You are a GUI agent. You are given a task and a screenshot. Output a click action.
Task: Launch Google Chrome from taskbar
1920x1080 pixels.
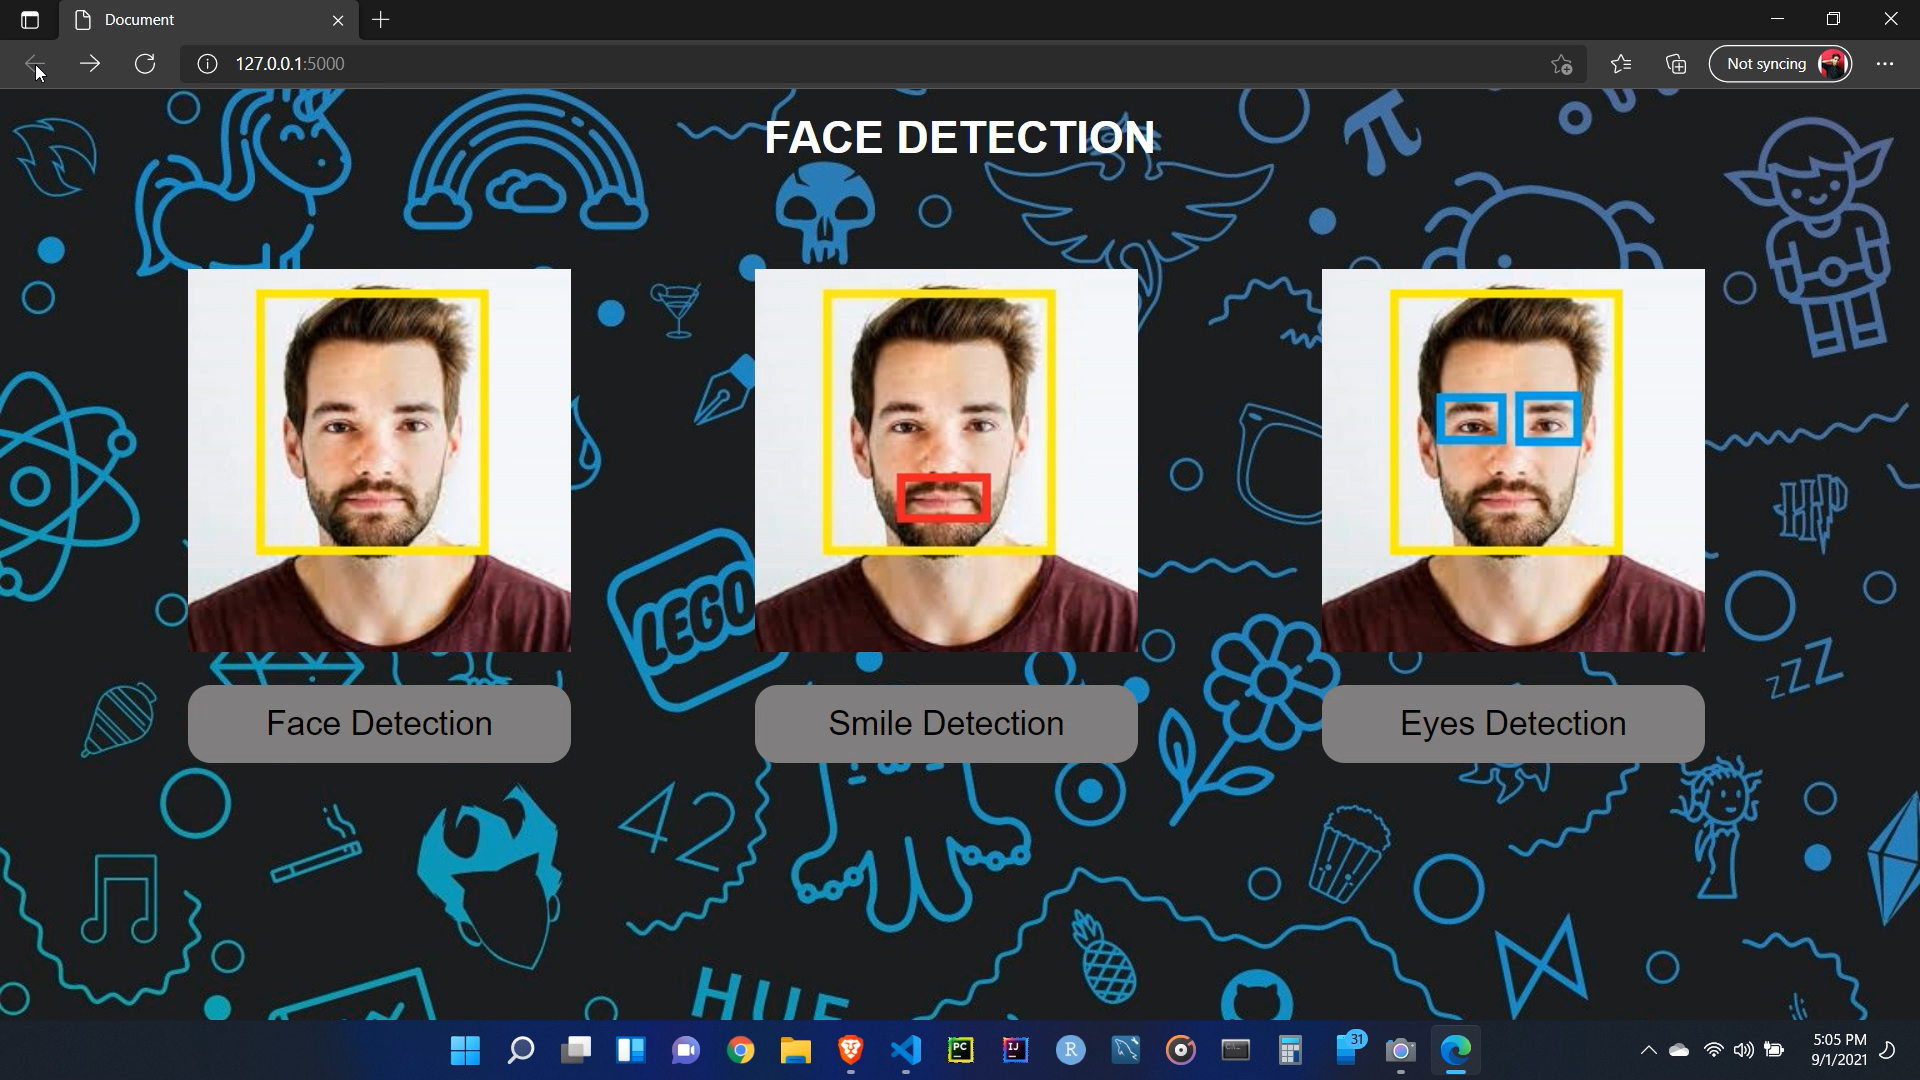click(740, 1050)
